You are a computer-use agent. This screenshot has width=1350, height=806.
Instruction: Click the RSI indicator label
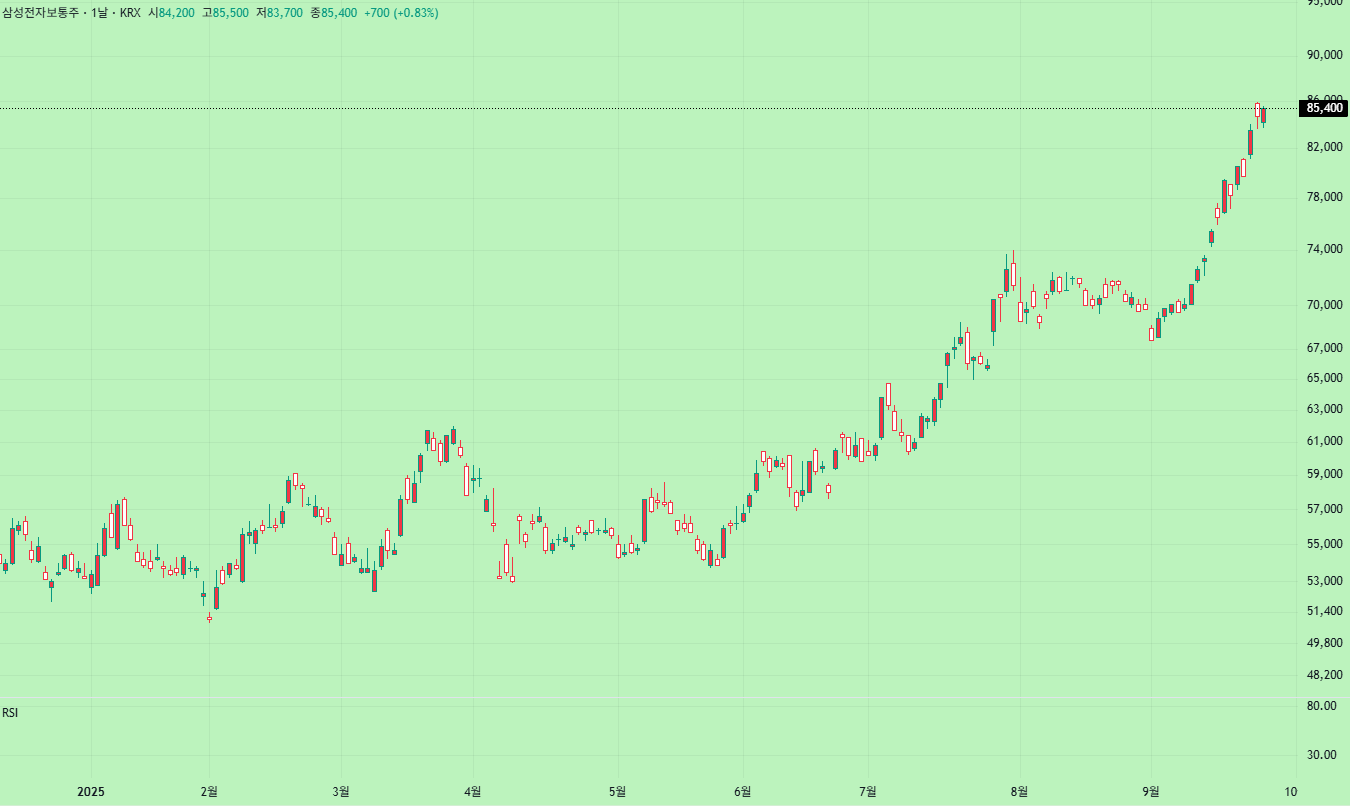(10, 713)
